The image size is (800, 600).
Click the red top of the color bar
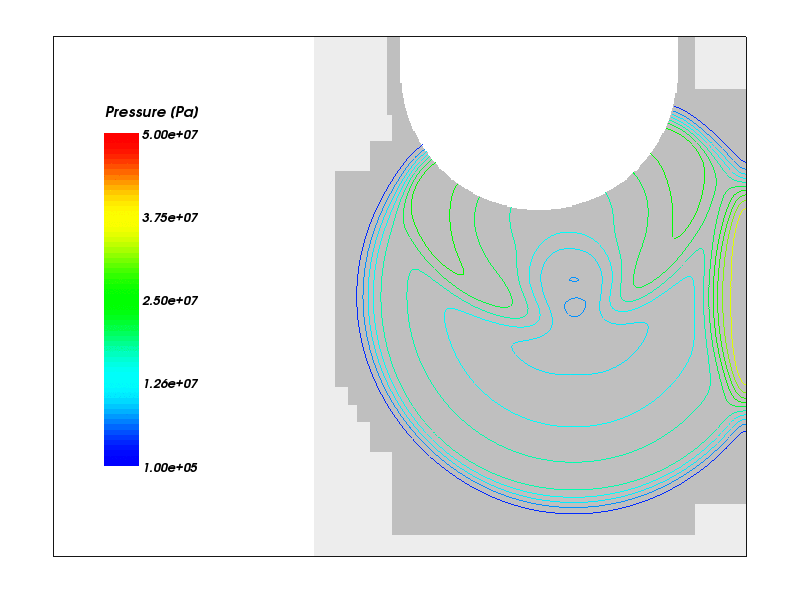click(x=121, y=143)
